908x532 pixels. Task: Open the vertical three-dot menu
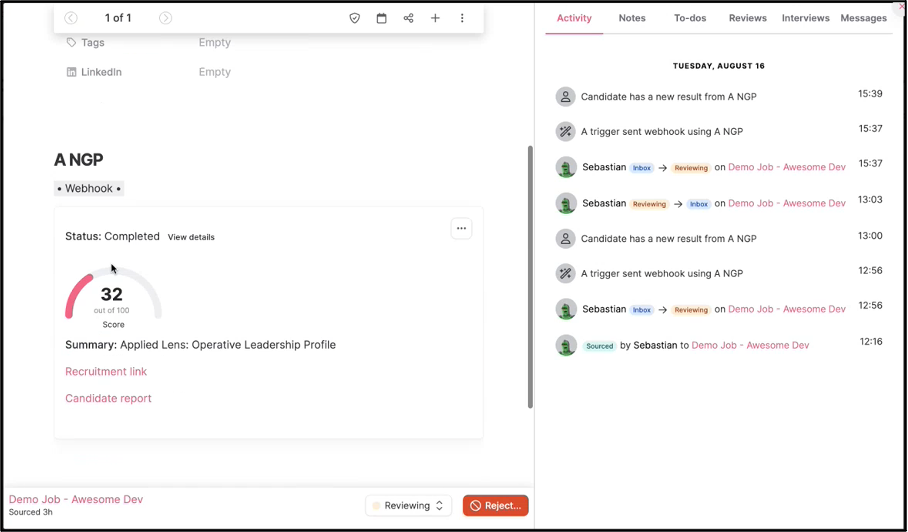(x=462, y=18)
